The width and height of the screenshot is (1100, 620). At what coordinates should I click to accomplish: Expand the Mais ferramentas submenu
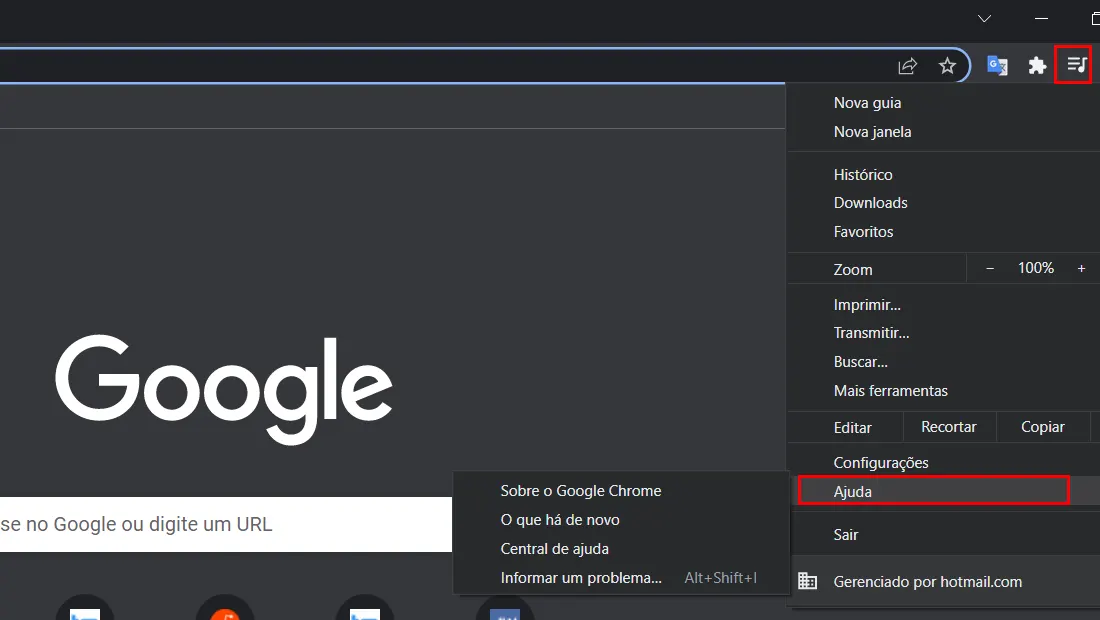[944, 391]
